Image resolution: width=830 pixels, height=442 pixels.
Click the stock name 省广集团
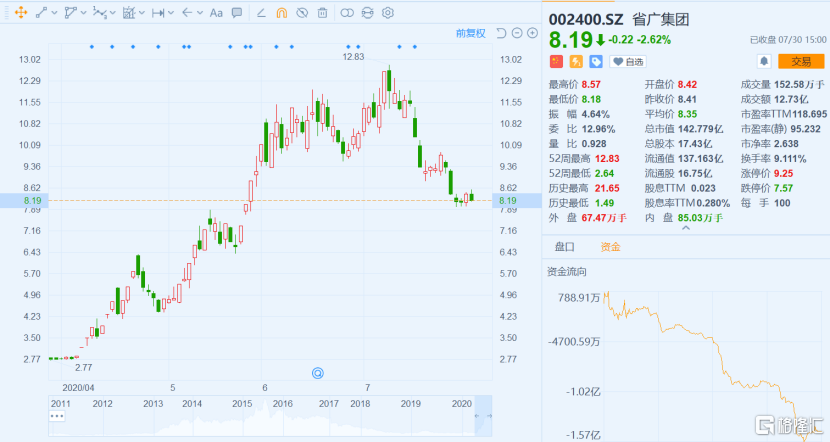[661, 20]
